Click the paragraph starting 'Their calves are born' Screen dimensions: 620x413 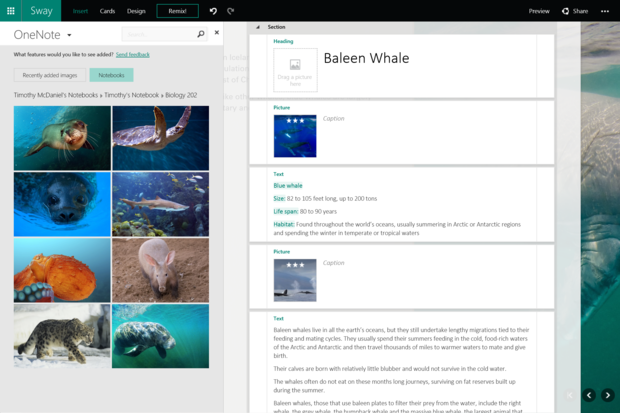tap(389, 369)
